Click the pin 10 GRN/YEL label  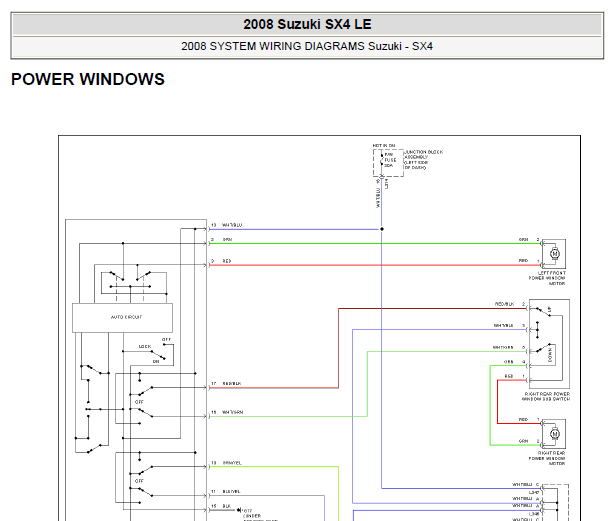pos(226,463)
